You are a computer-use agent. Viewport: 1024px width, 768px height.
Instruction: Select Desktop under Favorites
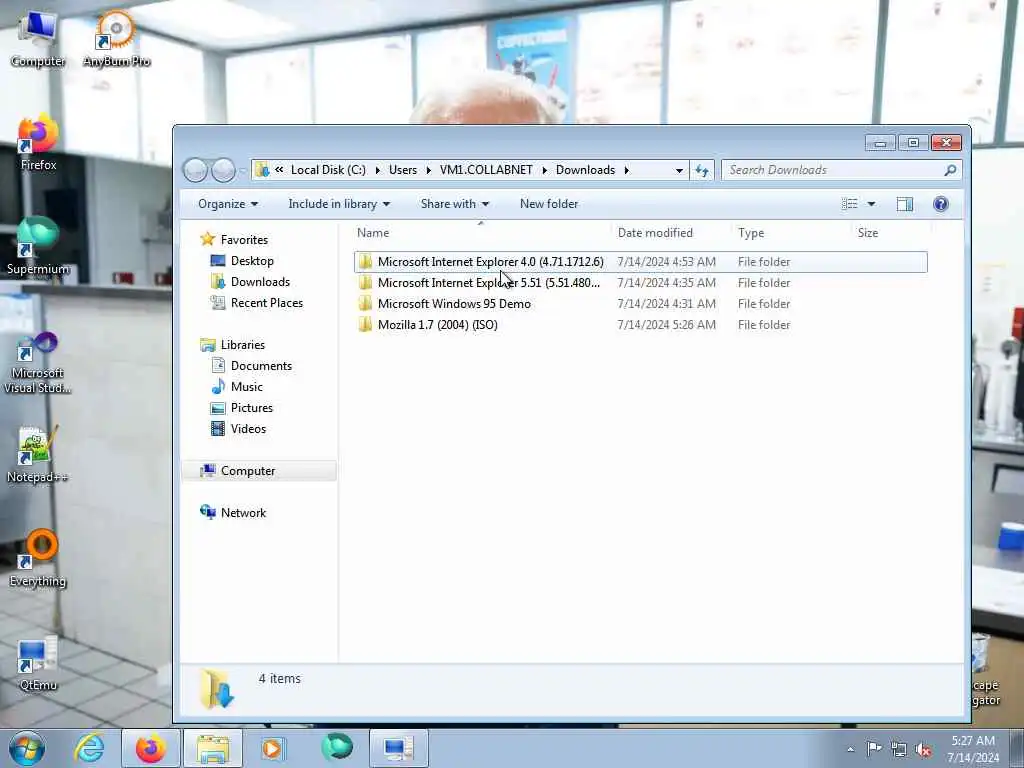252,261
